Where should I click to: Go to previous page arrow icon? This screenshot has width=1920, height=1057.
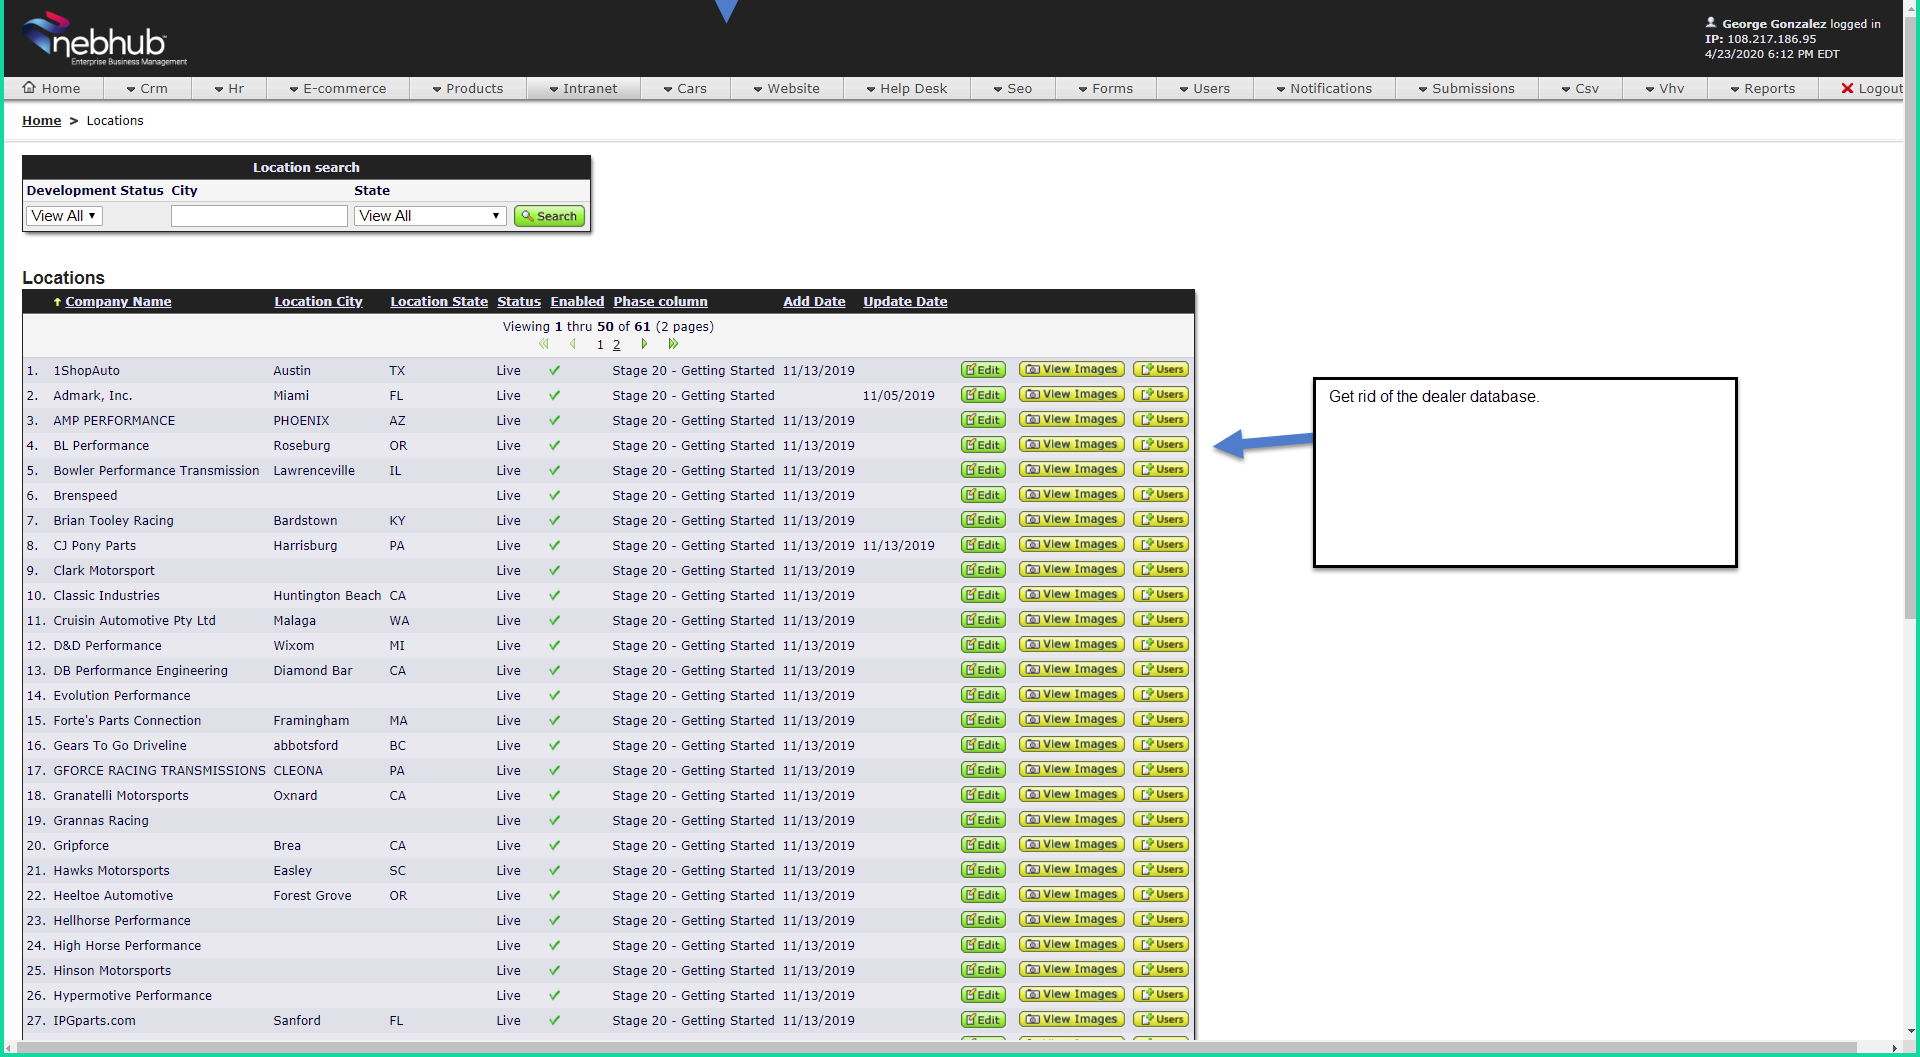(x=573, y=344)
